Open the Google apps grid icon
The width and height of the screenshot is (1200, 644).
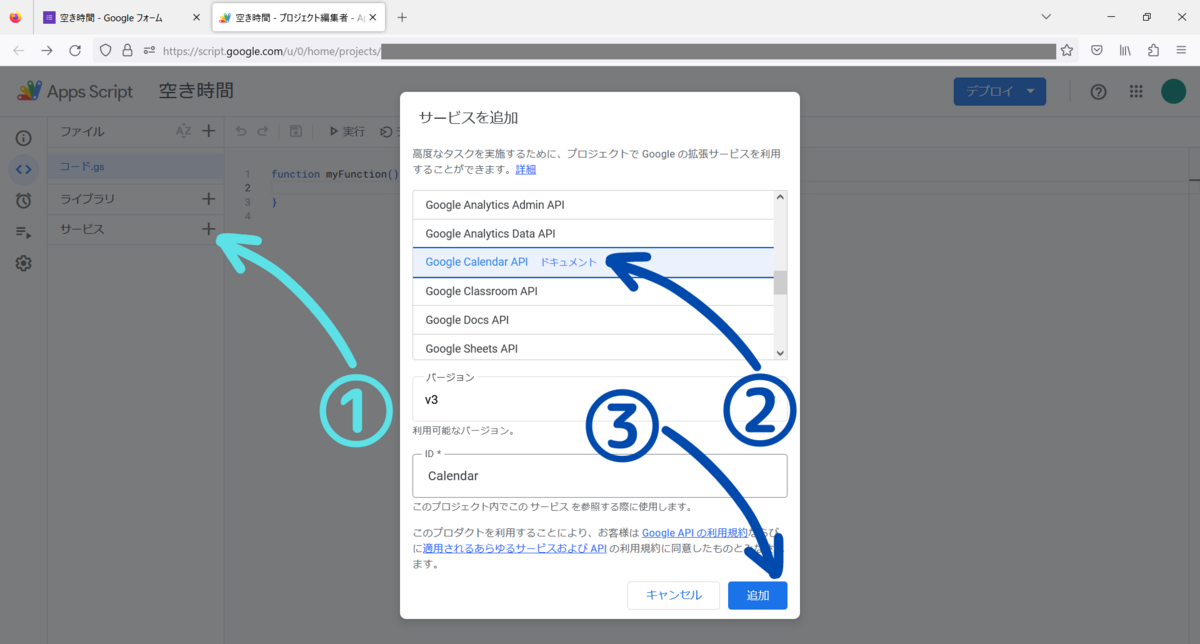[1136, 92]
